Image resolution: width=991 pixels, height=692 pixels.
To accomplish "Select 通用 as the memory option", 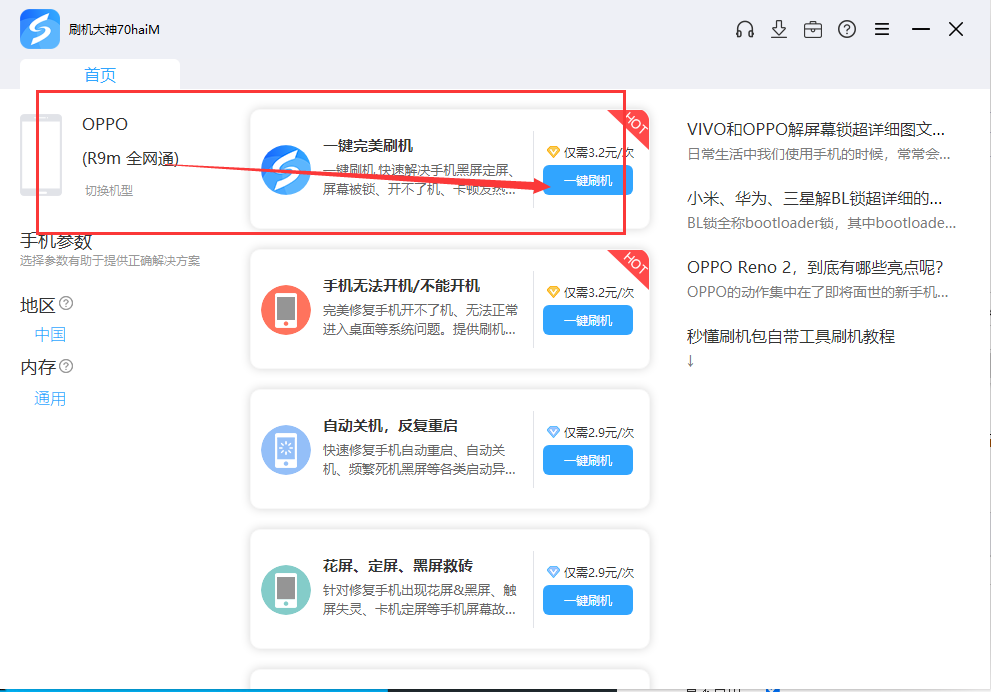I will click(50, 398).
